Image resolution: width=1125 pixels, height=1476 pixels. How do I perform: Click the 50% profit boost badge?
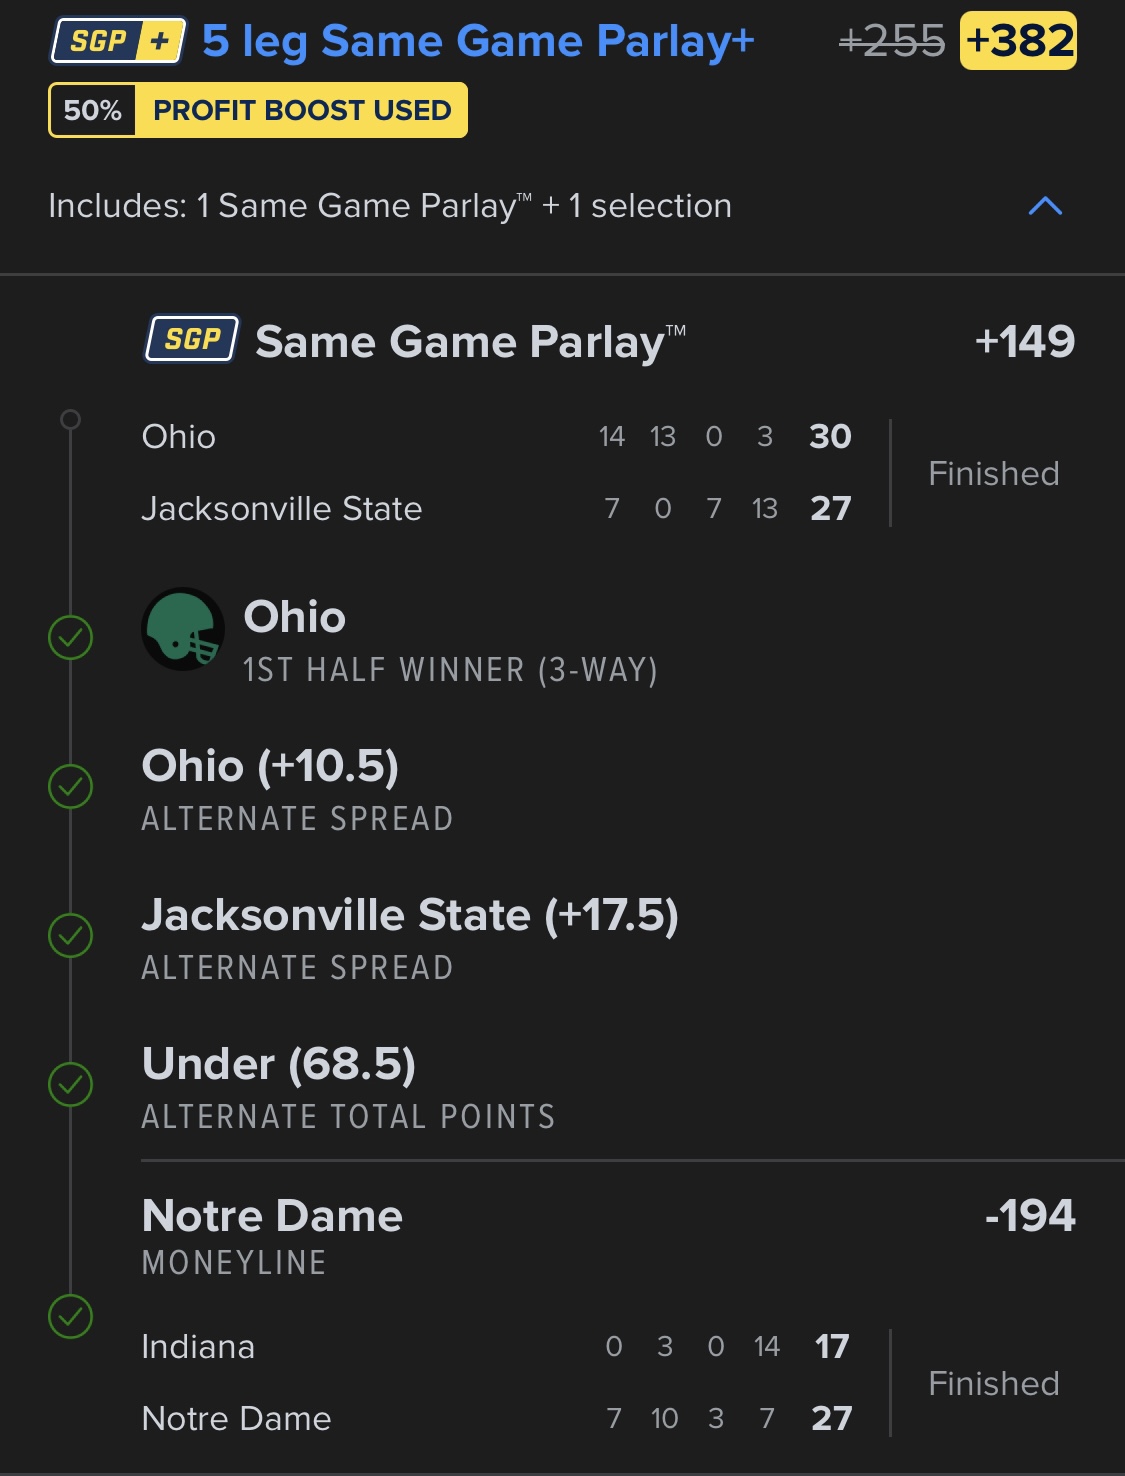(x=93, y=110)
